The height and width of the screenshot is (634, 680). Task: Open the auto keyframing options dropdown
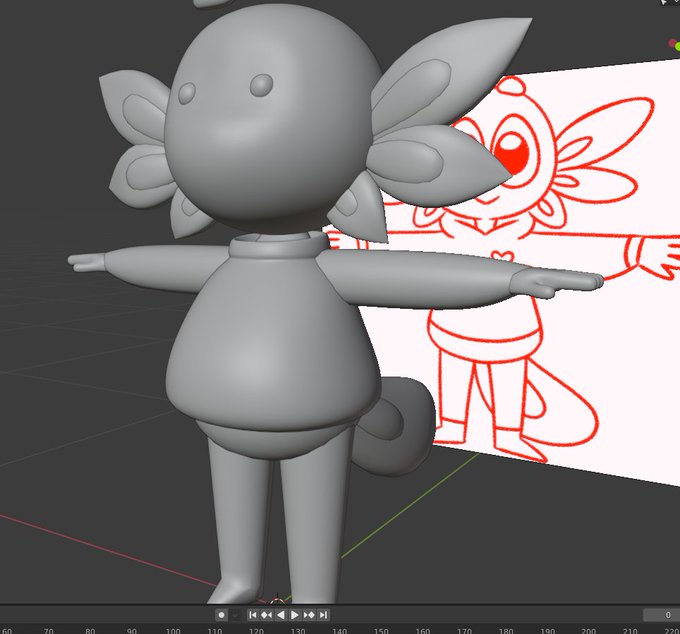[x=235, y=615]
